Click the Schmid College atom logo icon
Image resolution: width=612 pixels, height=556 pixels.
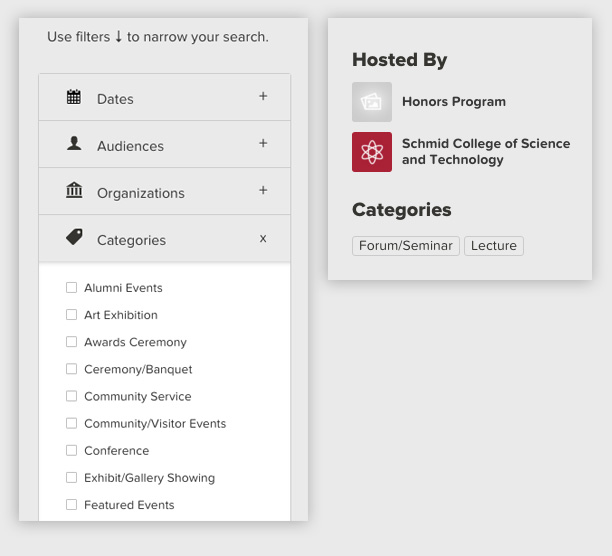click(x=372, y=152)
